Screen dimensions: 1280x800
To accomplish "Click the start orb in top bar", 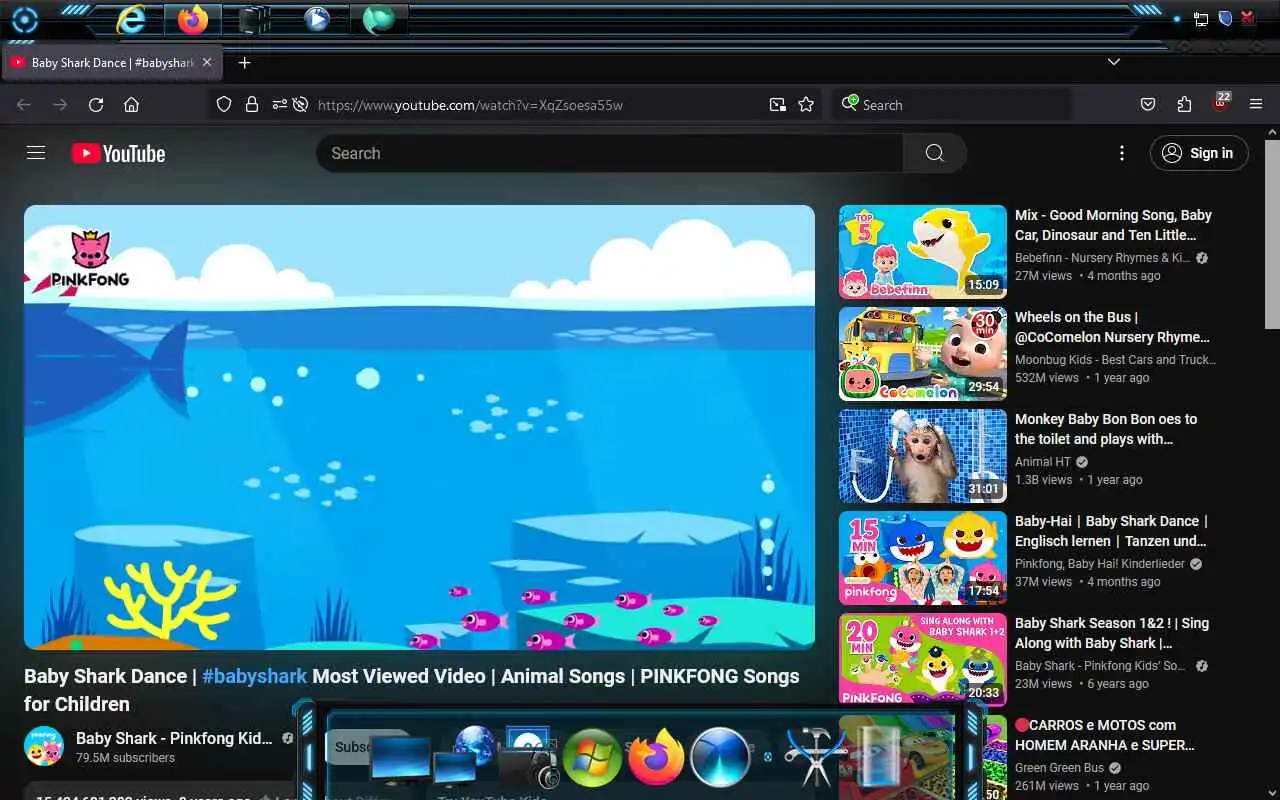I will point(24,20).
